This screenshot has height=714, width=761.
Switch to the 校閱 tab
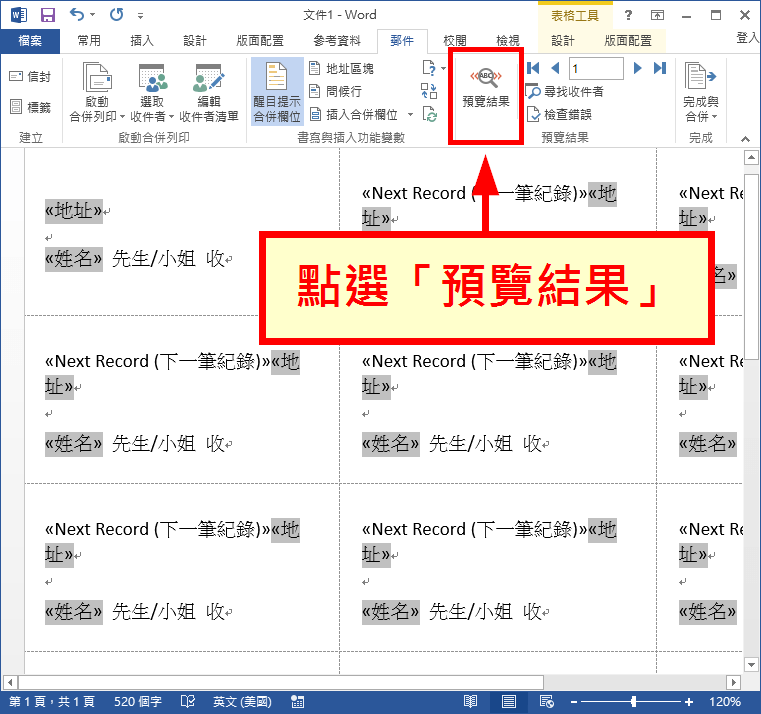point(455,41)
